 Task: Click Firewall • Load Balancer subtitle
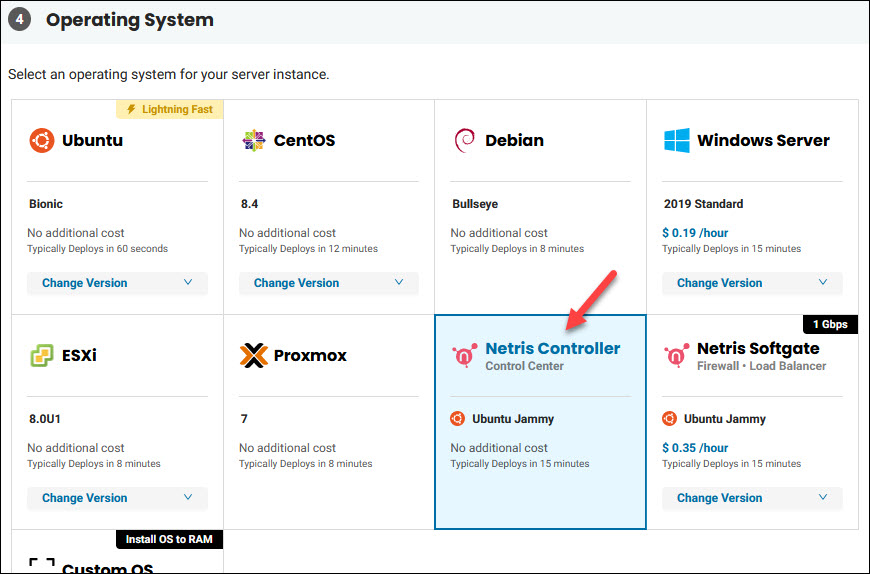[761, 366]
